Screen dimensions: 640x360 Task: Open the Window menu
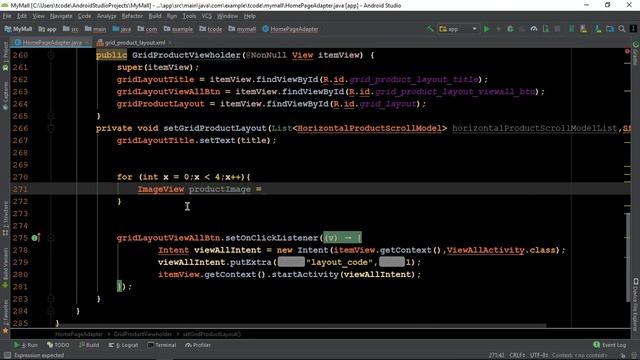click(x=227, y=16)
